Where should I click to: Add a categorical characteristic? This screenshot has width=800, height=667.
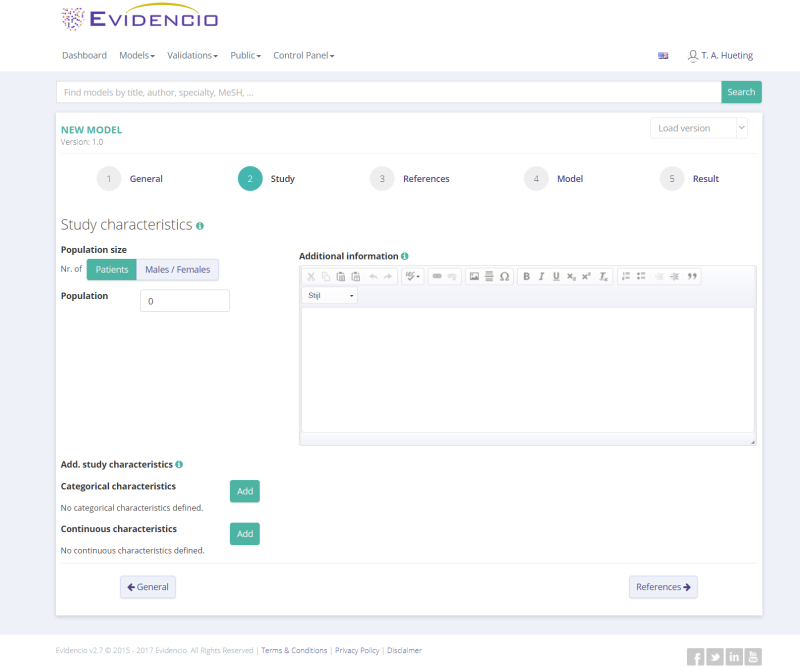245,491
